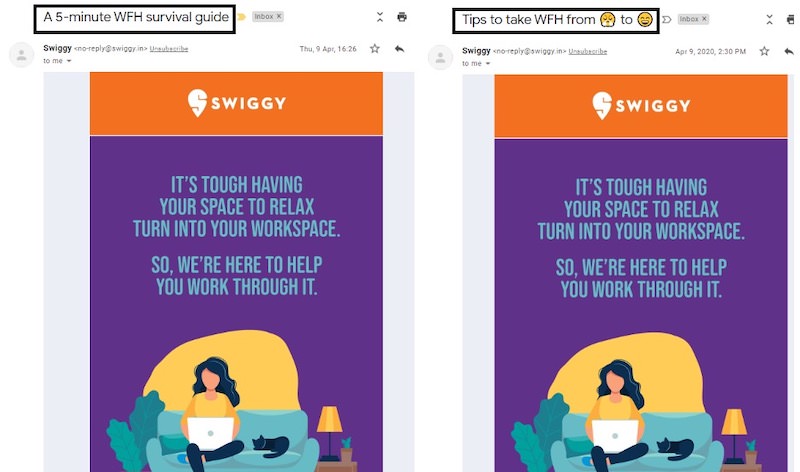
Task: Collapse all in left email thread
Action: click(380, 17)
